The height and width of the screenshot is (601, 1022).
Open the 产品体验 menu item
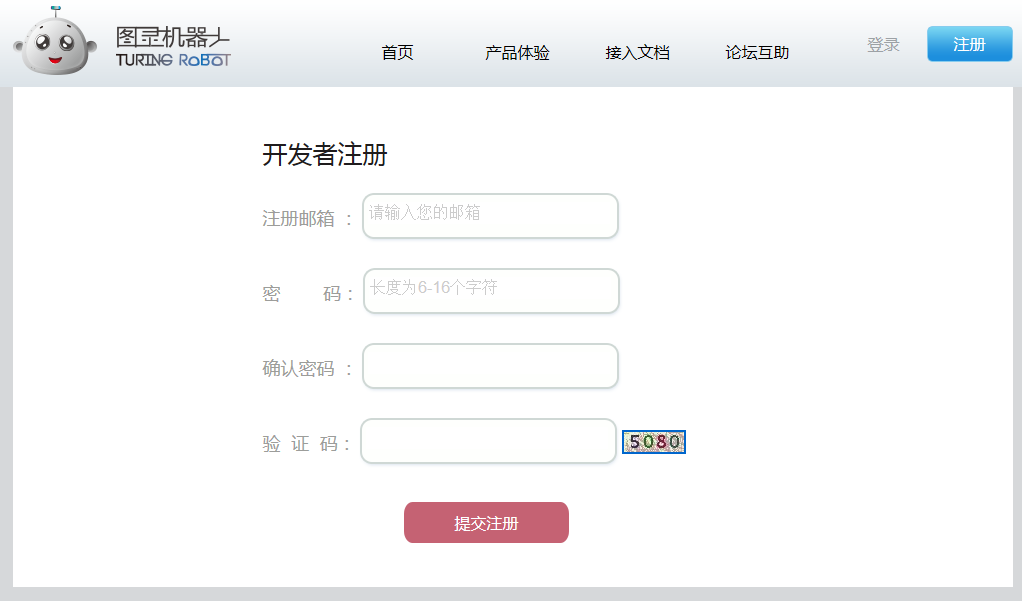tap(517, 53)
